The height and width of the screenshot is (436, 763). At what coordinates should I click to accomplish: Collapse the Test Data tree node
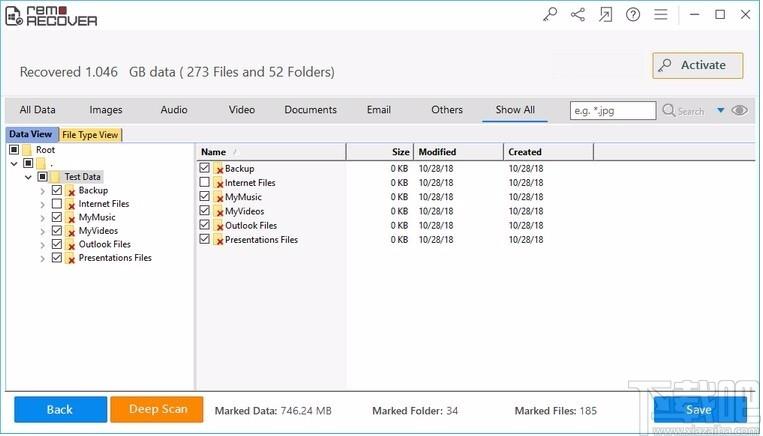[x=29, y=177]
